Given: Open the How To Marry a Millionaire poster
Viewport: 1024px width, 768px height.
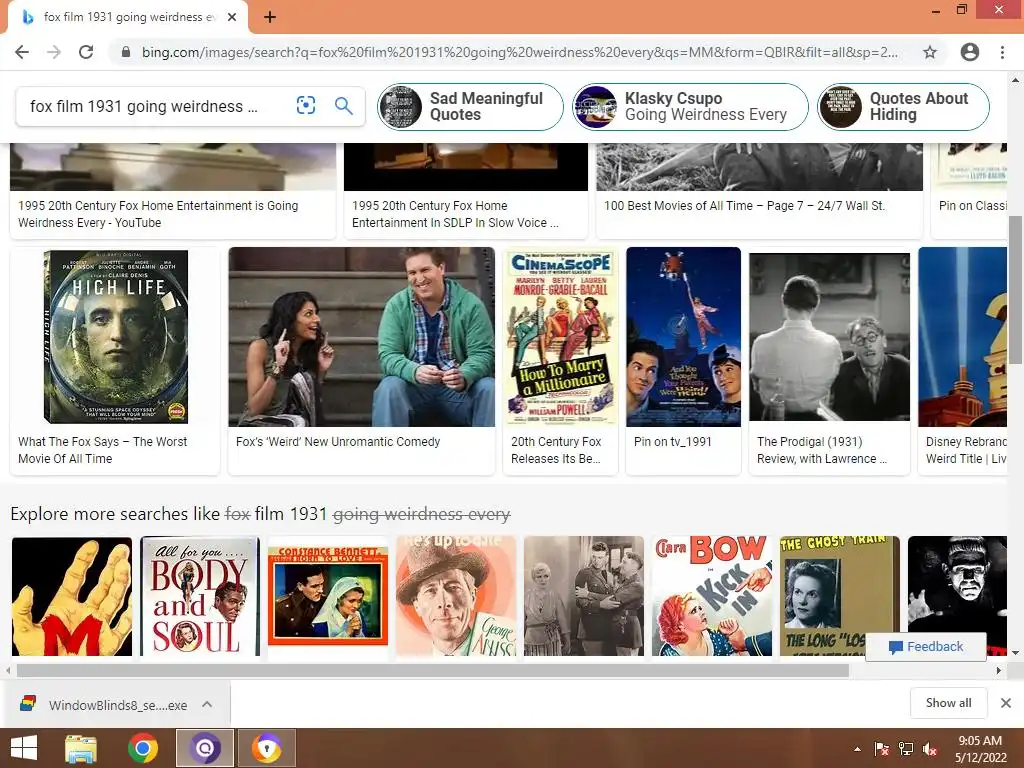Looking at the screenshot, I should pos(560,337).
